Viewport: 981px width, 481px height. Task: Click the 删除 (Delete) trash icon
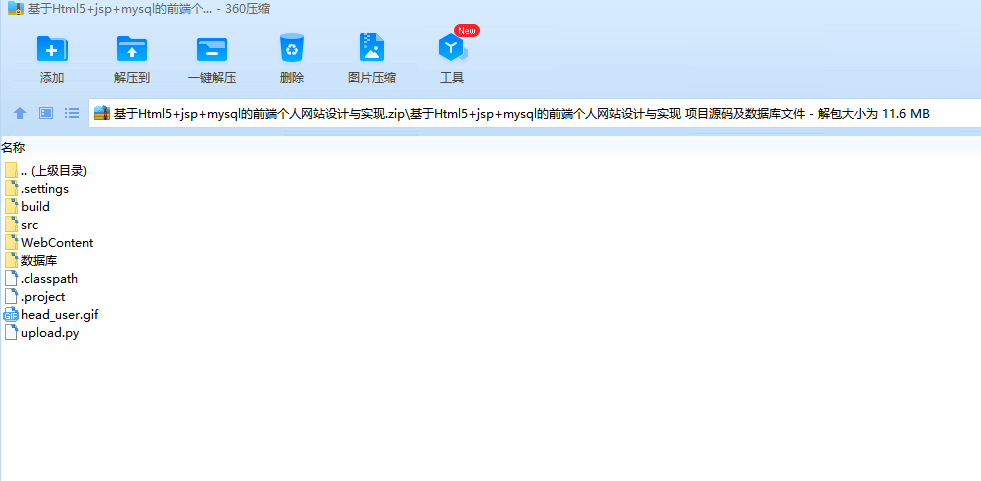tap(292, 48)
